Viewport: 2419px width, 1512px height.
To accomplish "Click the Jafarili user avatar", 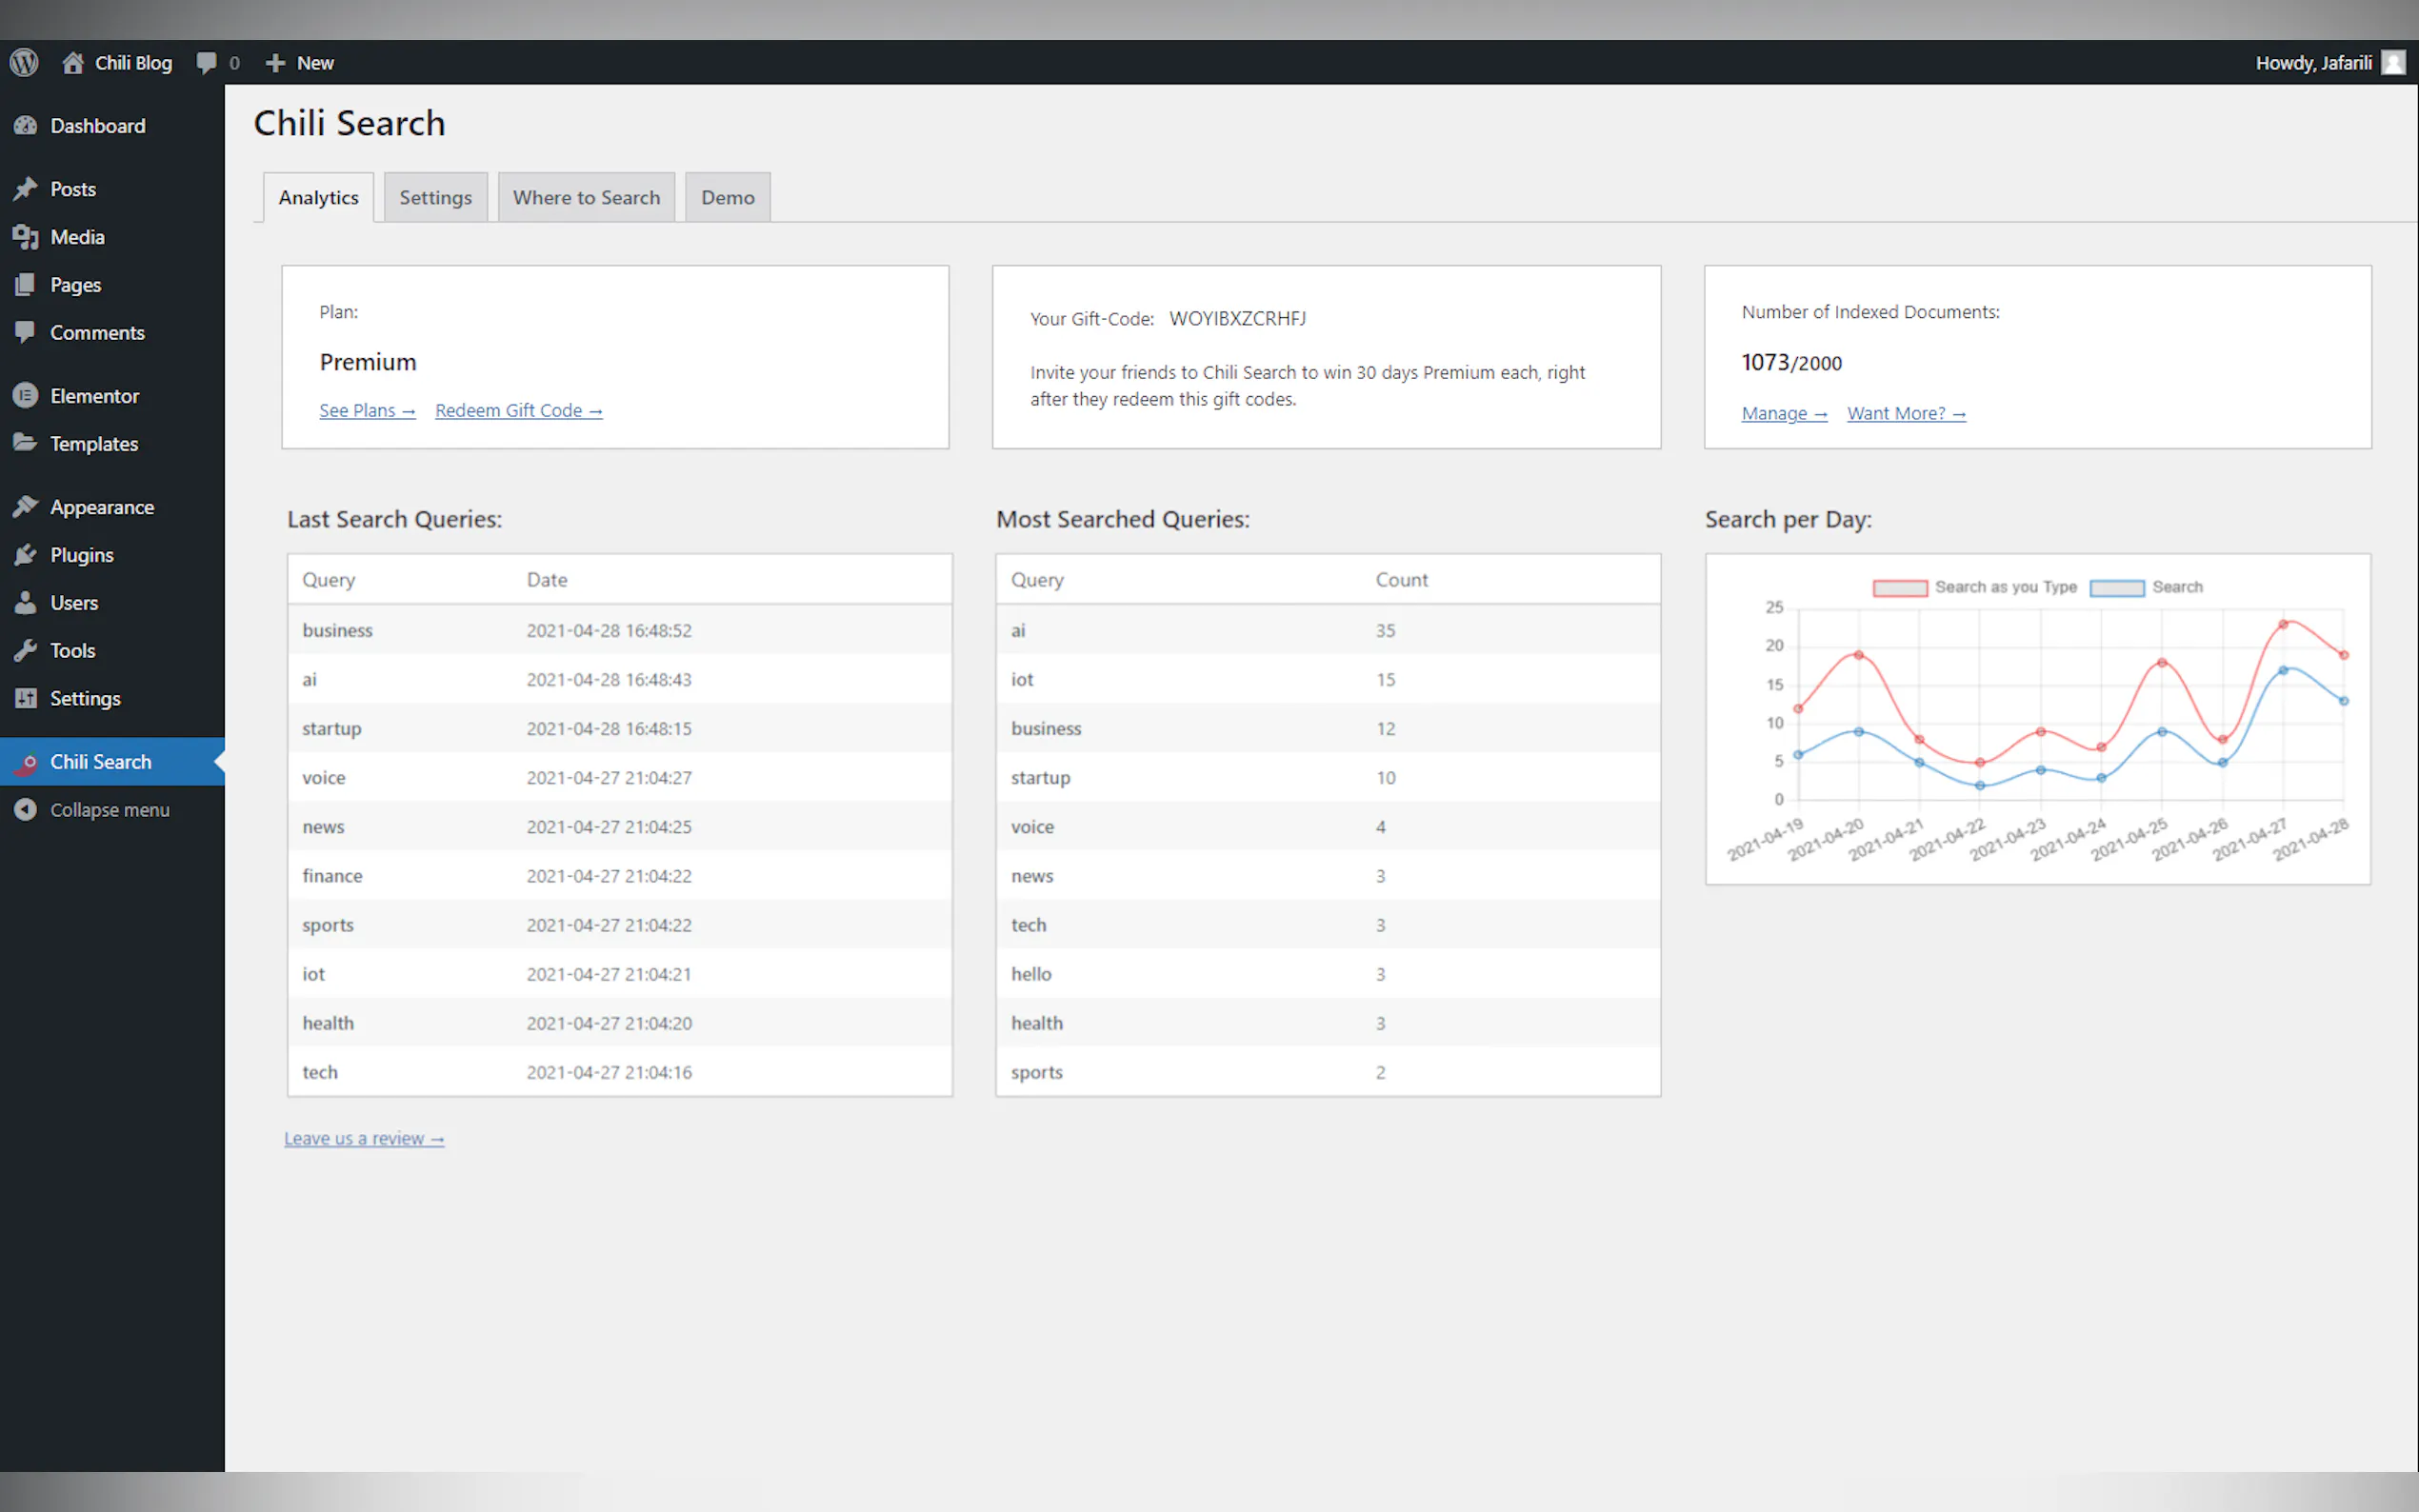I will [2393, 63].
